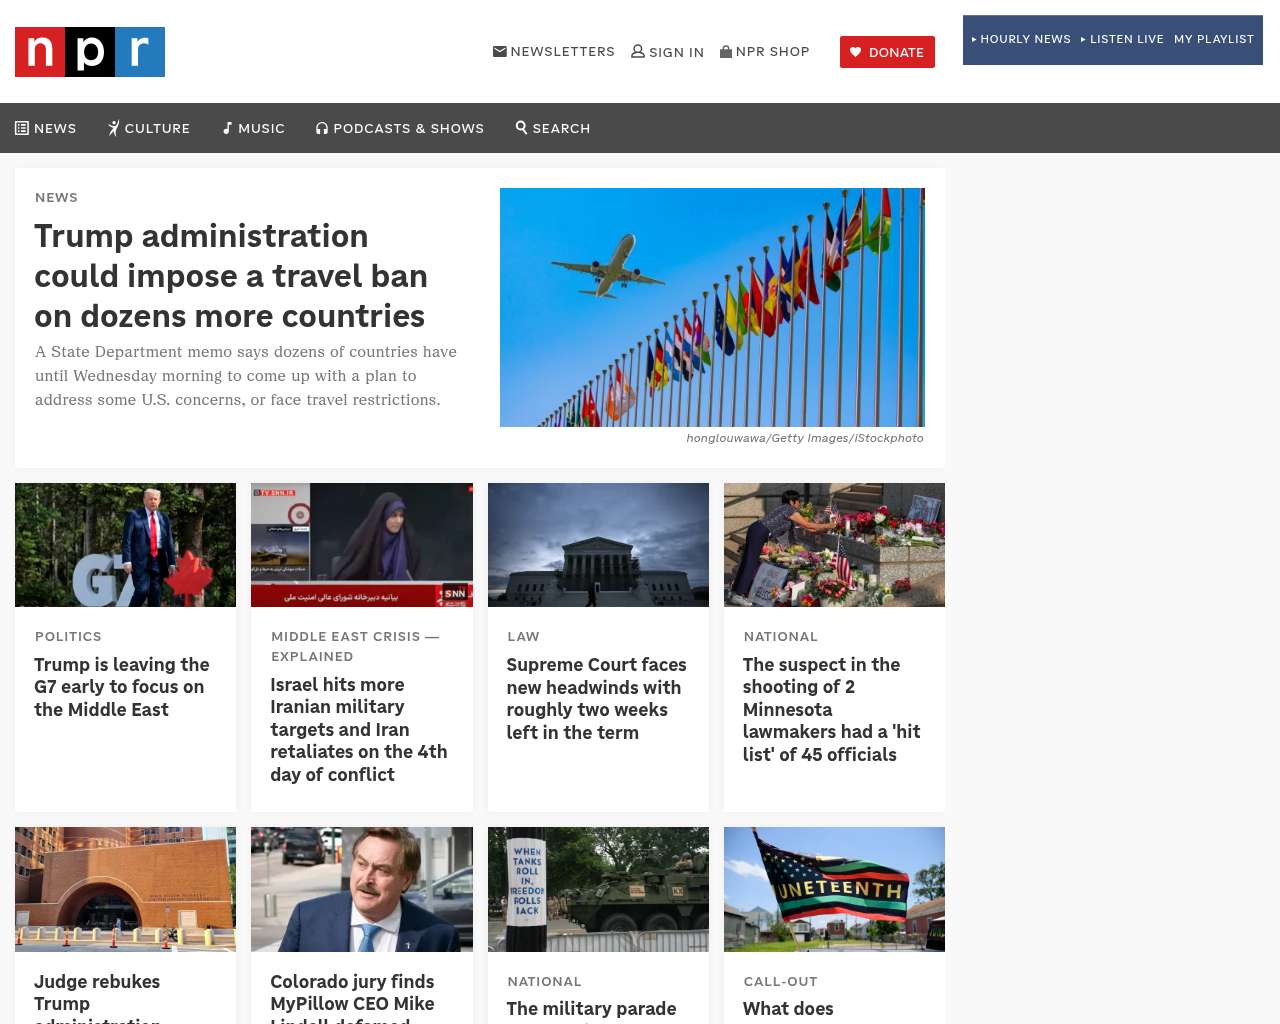The width and height of the screenshot is (1280, 1024).
Task: Click the POLITICS category label
Action: 68,636
